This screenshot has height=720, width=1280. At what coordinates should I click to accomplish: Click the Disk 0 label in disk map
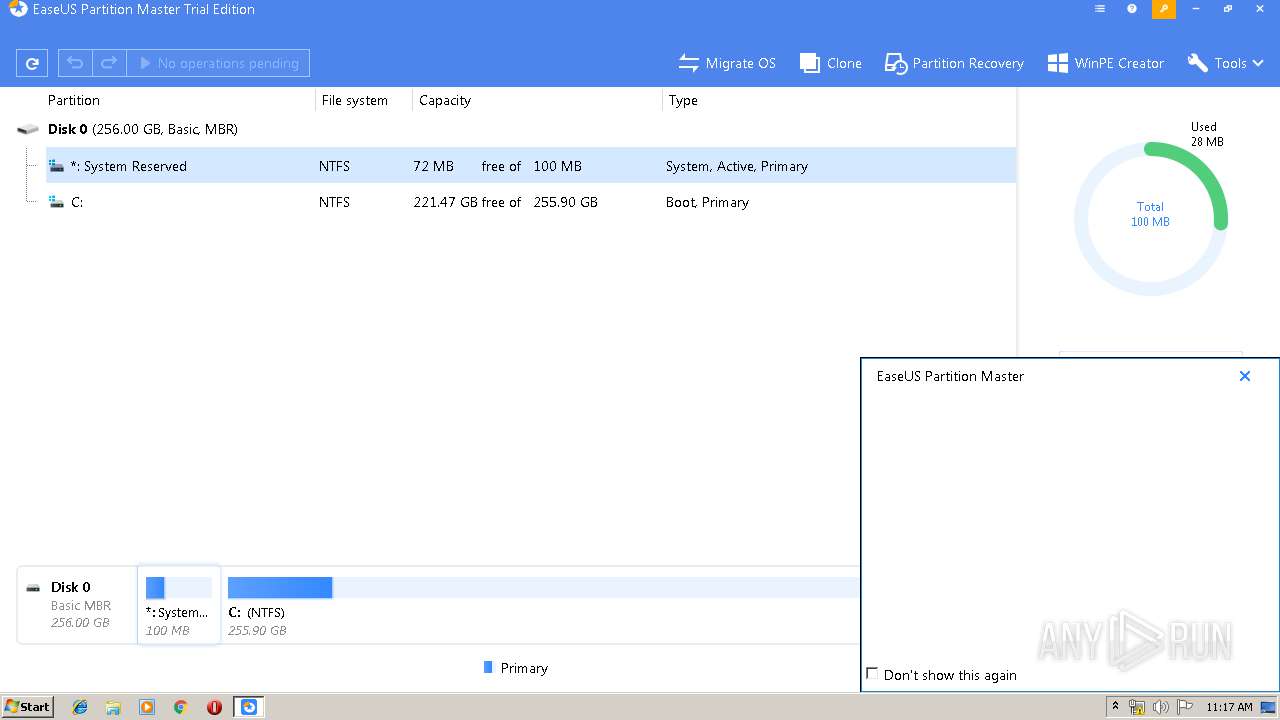71,587
